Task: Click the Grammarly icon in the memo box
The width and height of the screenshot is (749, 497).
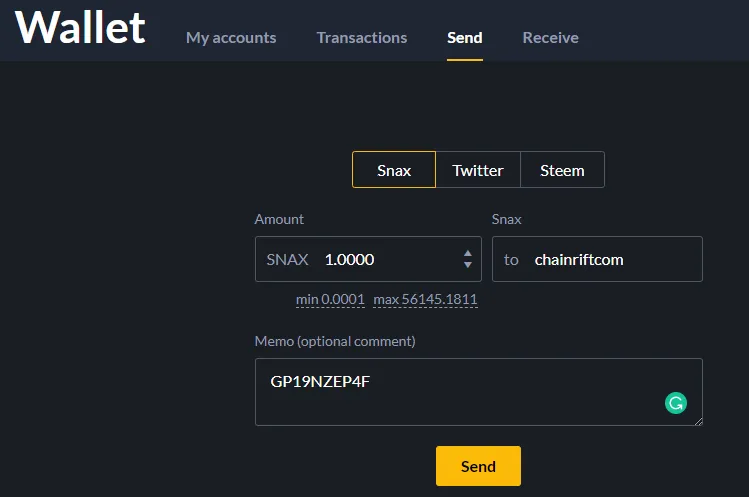Action: coord(676,403)
